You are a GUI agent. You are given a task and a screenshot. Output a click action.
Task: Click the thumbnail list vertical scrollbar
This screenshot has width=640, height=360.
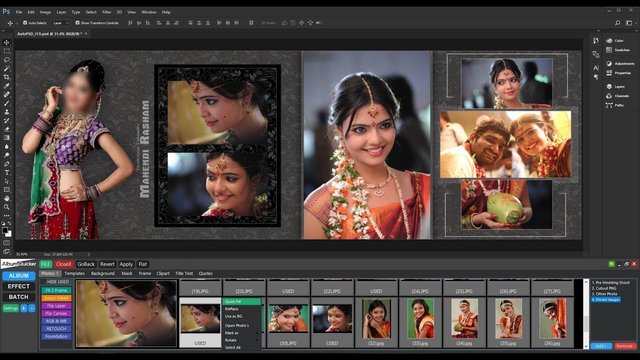[x=586, y=313]
